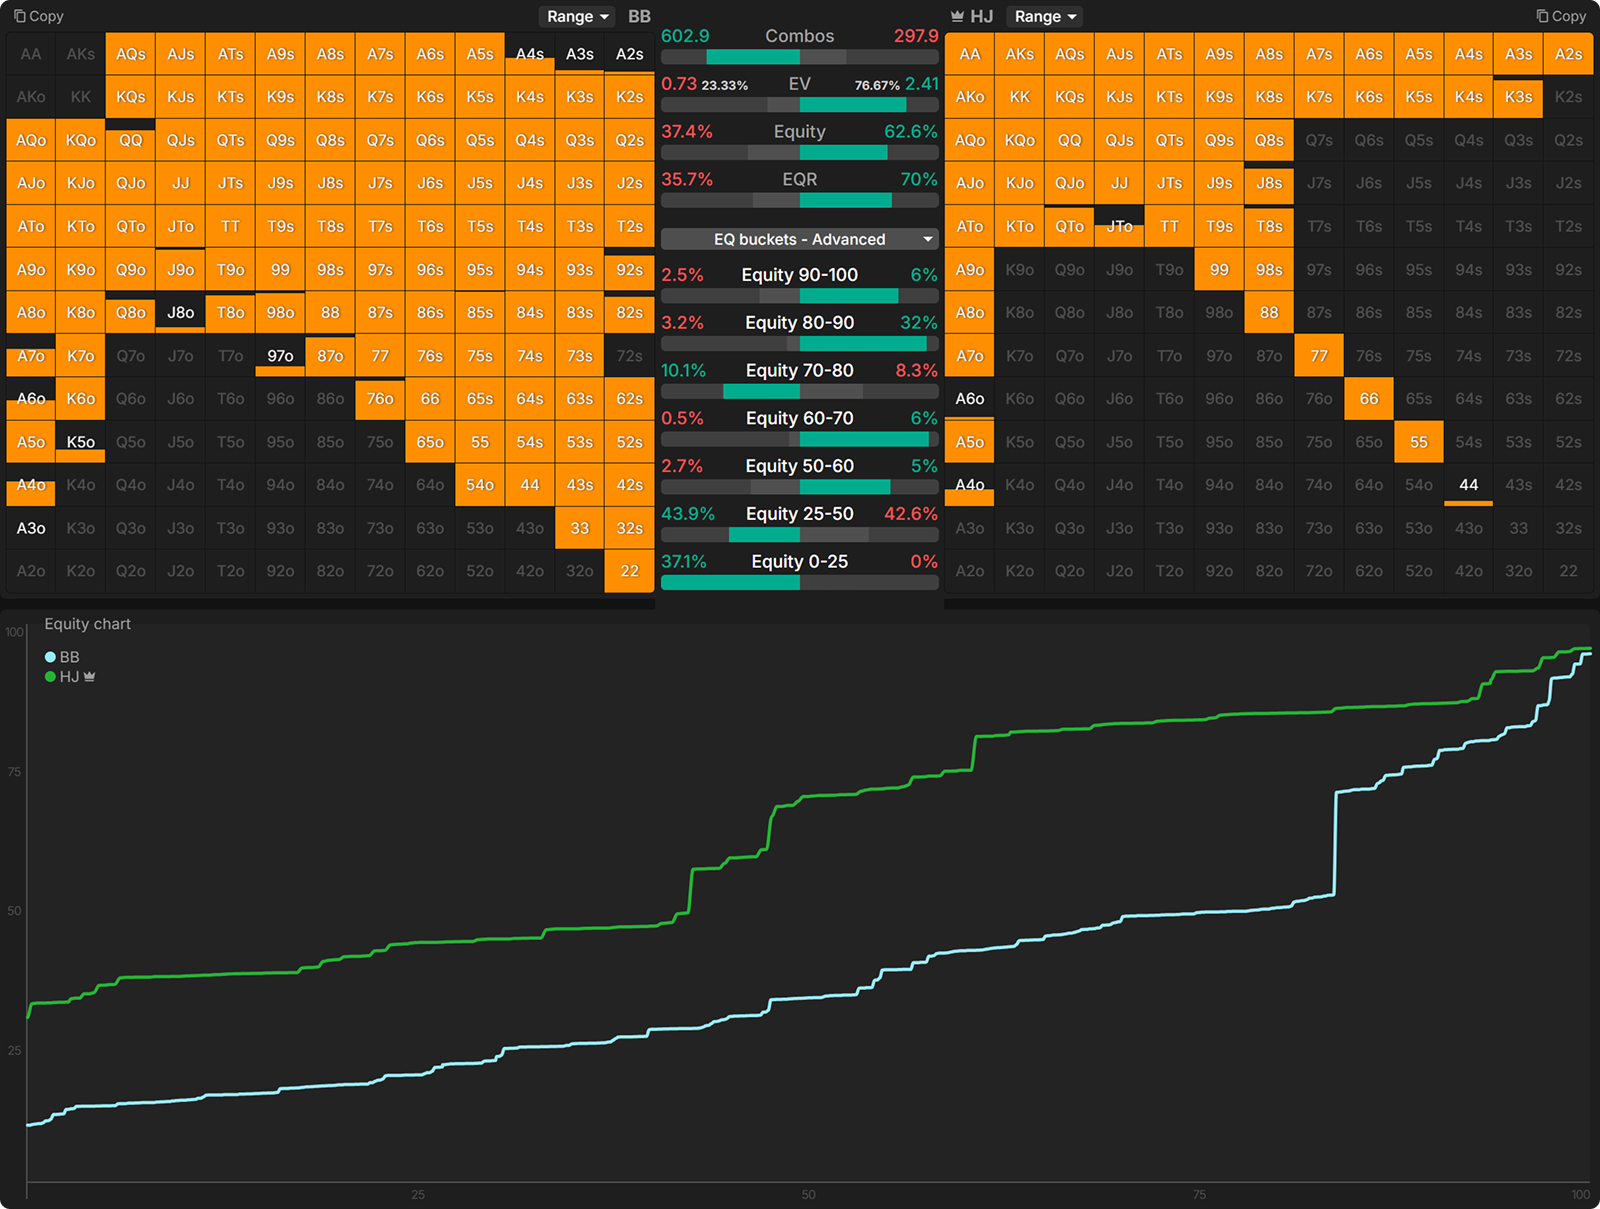The height and width of the screenshot is (1209, 1600).
Task: Select 97o in the BB range grid
Action: coord(280,355)
